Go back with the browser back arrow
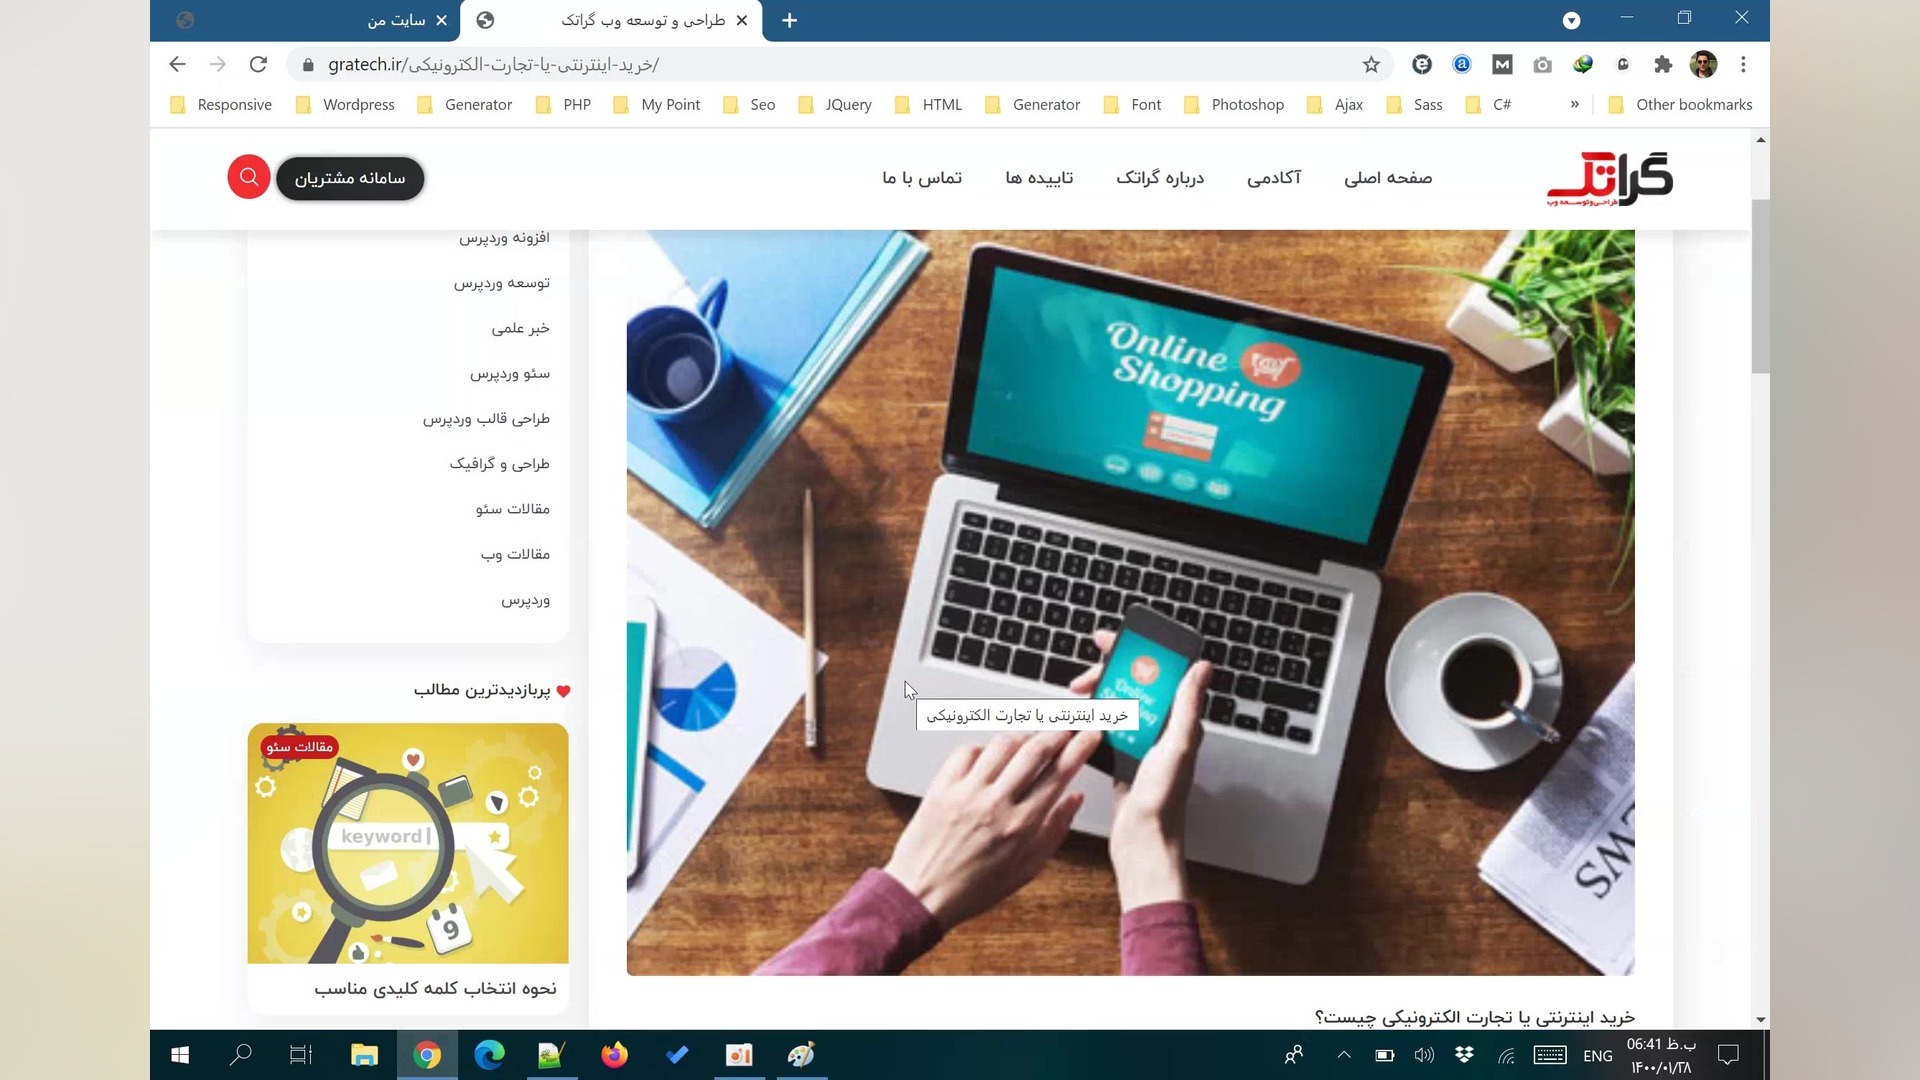Image resolution: width=1920 pixels, height=1080 pixels. point(177,64)
